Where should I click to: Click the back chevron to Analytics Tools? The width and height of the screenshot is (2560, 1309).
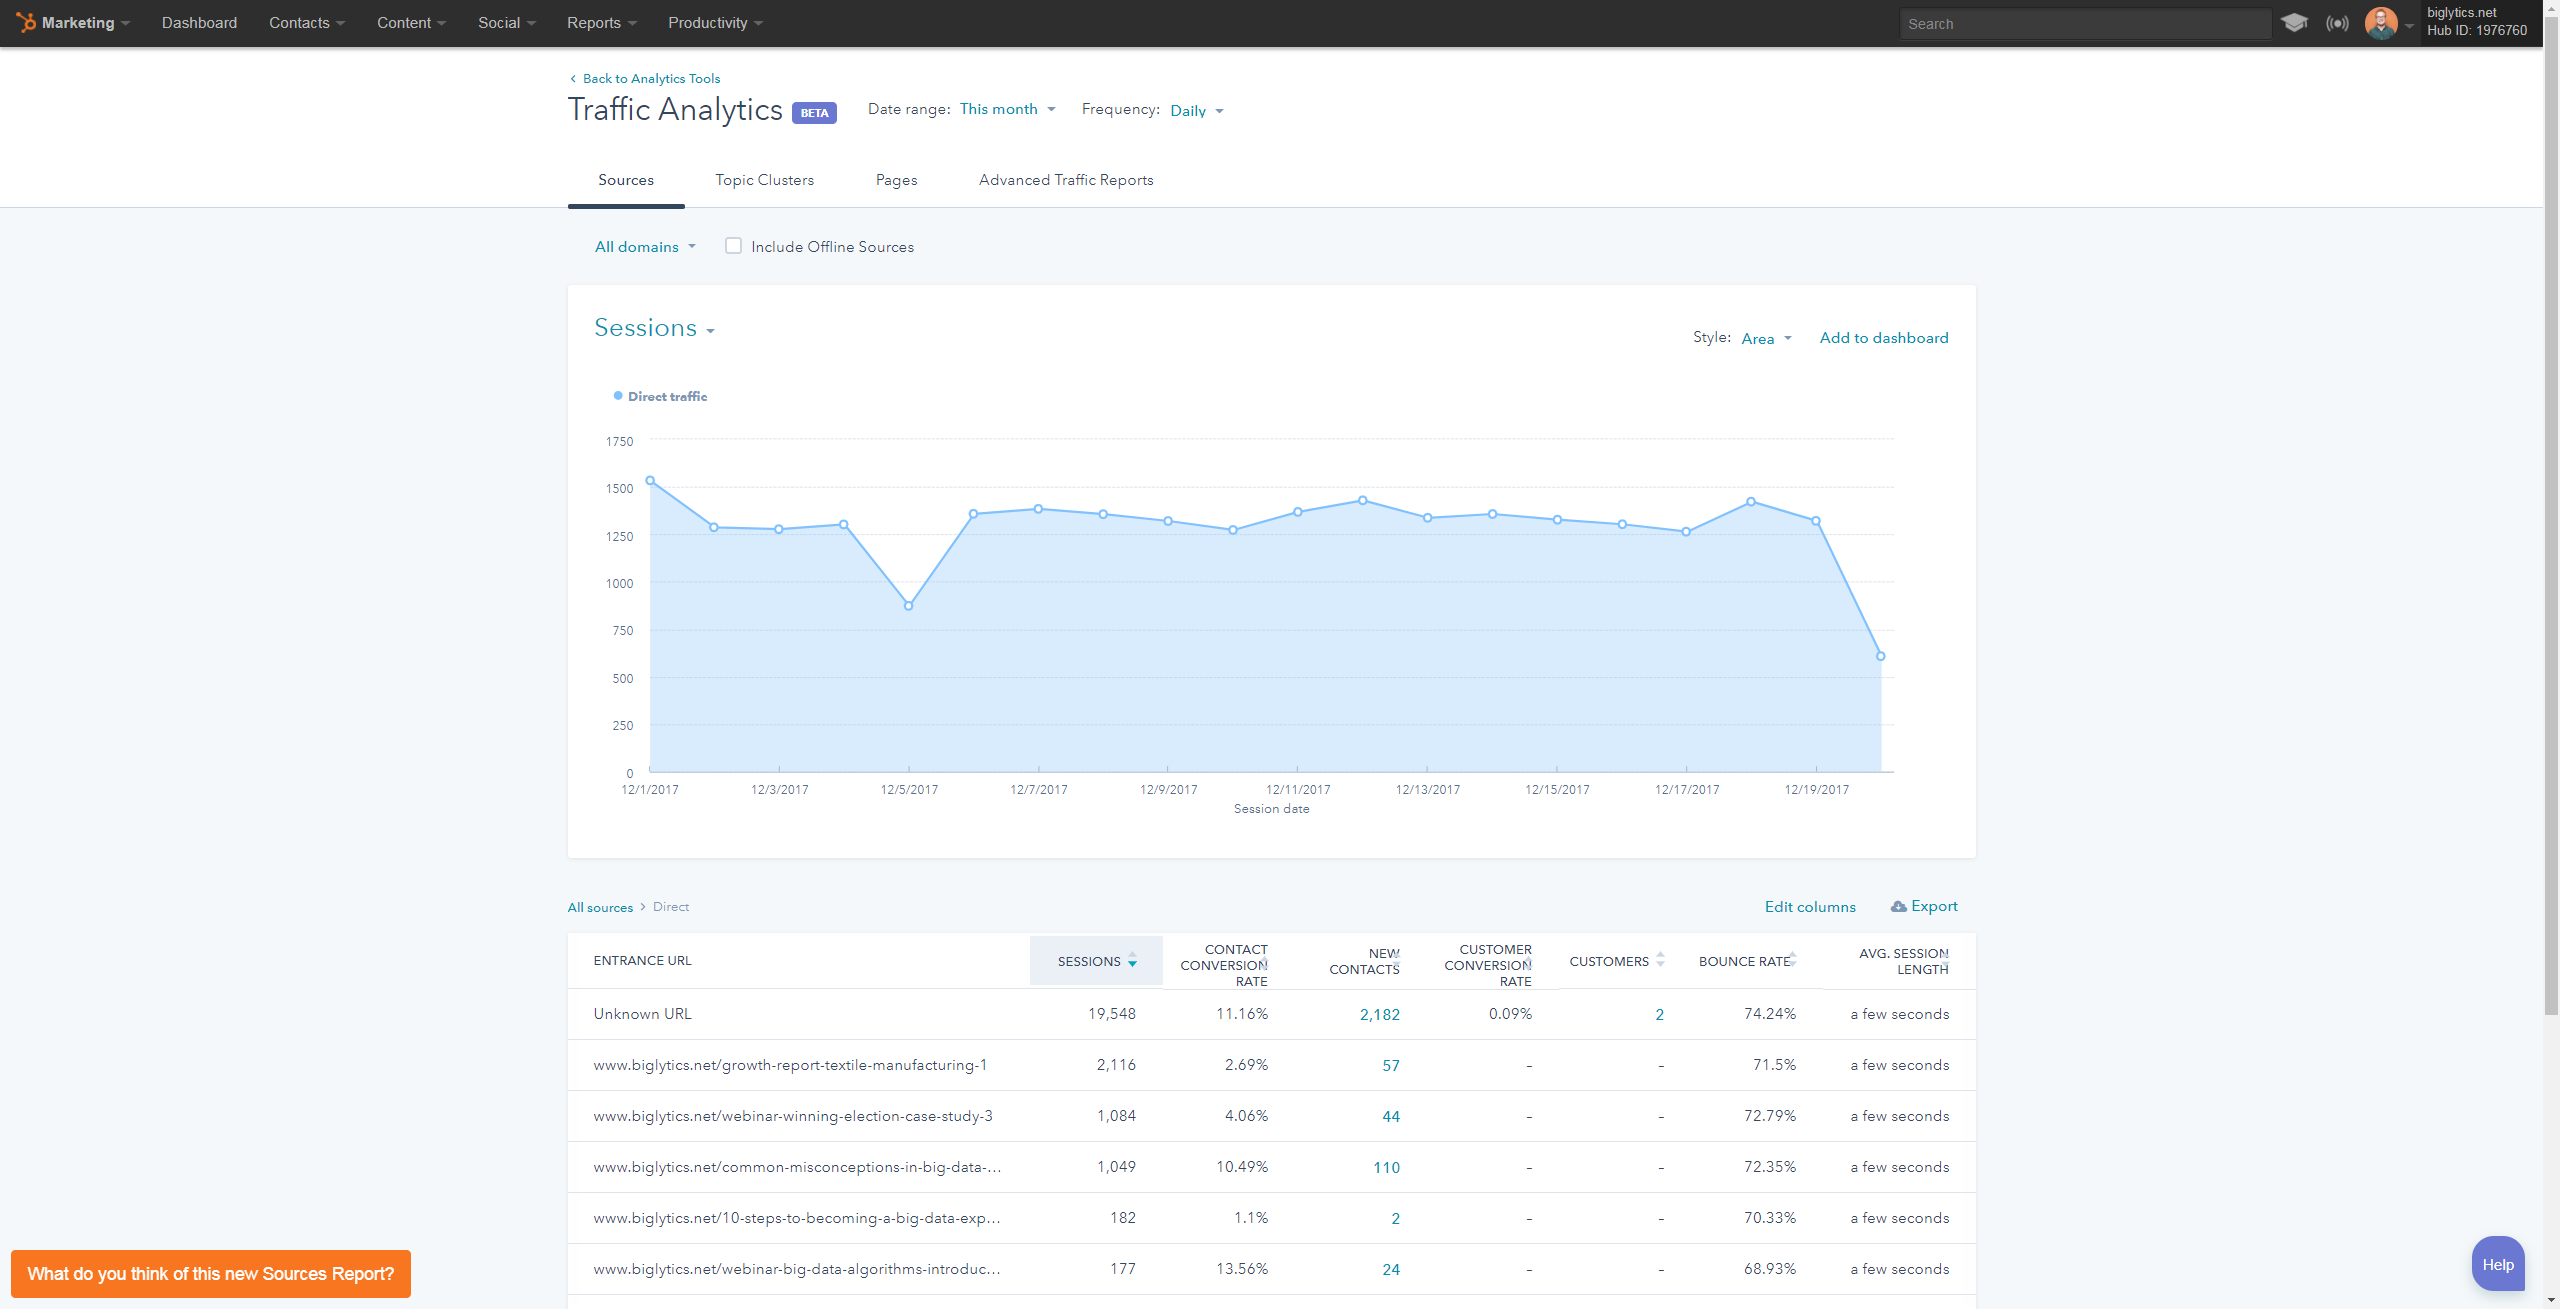573,78
